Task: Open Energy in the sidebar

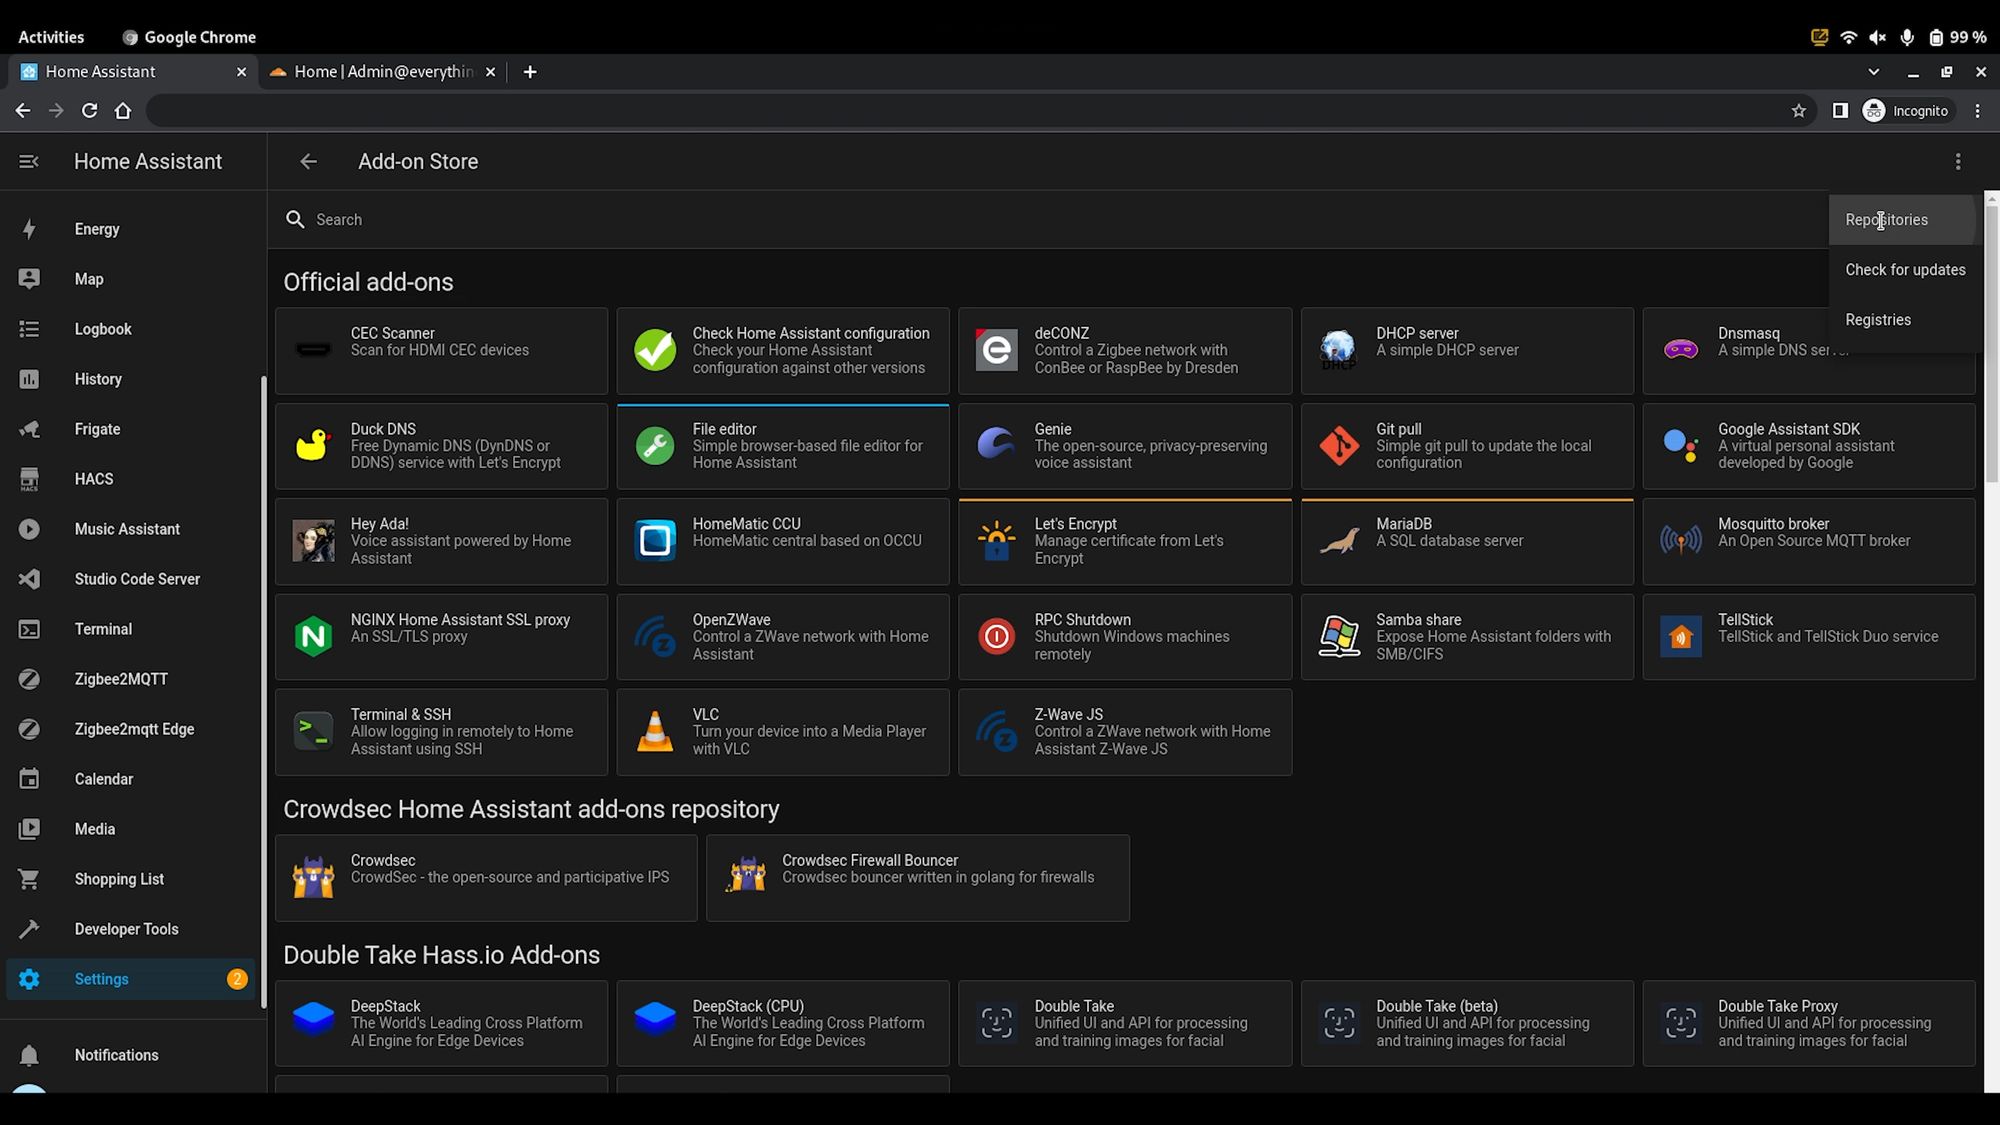Action: pyautogui.click(x=130, y=229)
